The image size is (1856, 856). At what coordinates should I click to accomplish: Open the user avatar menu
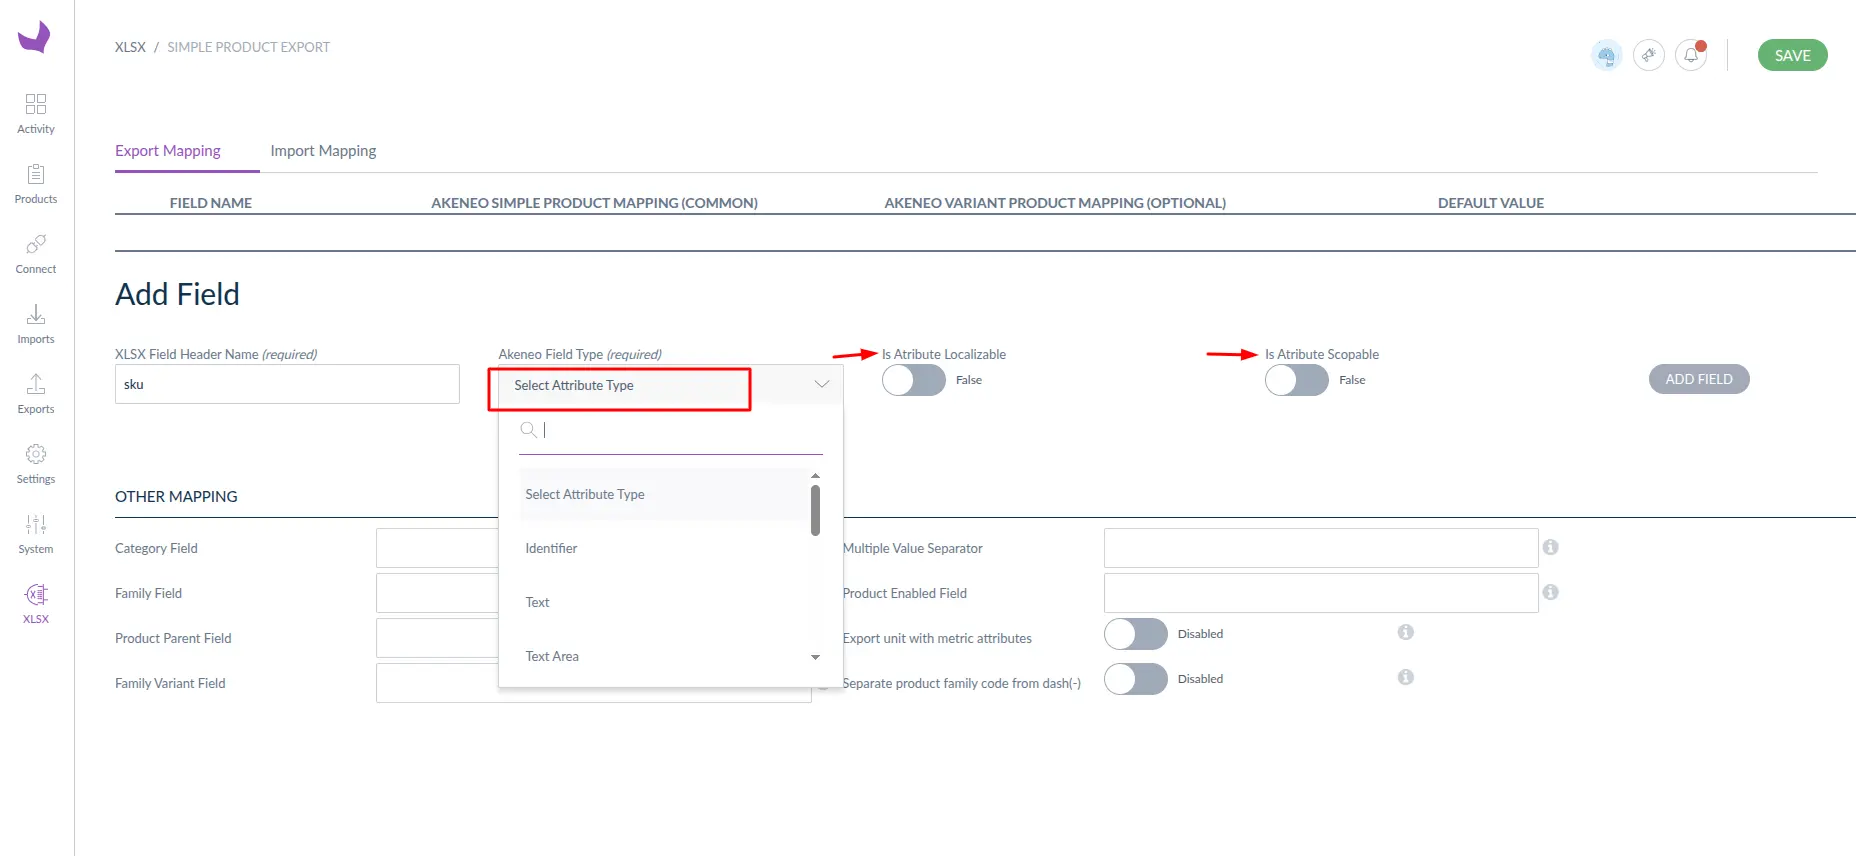[x=1606, y=55]
